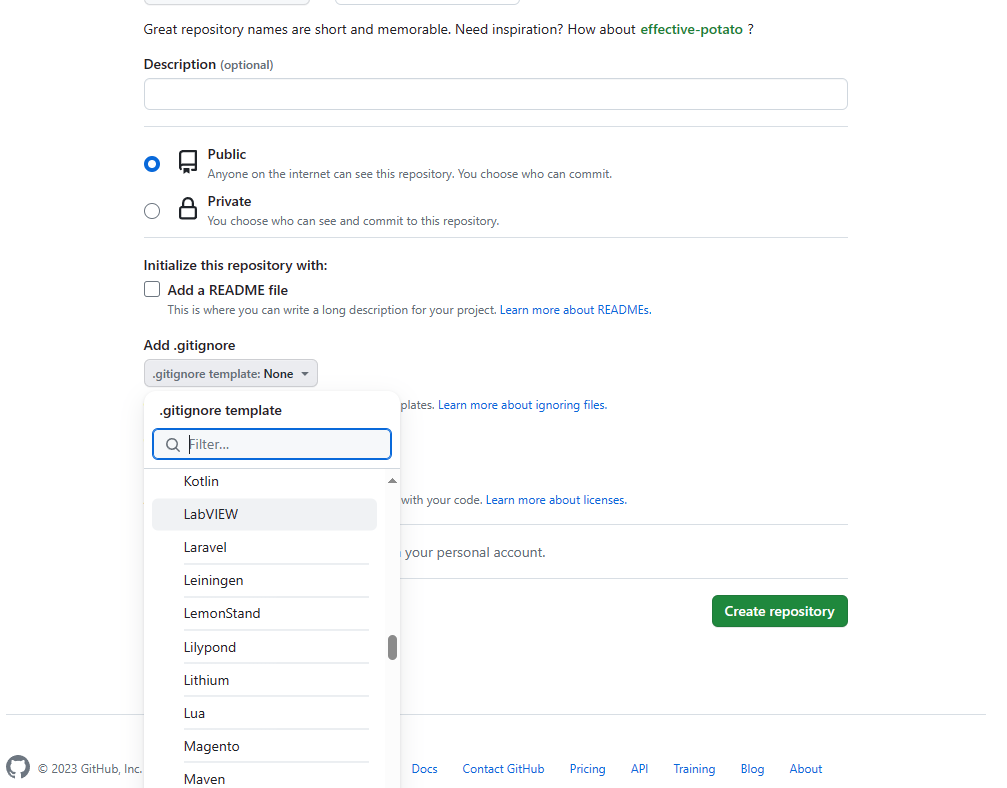Select the Private visibility radio button
This screenshot has width=1007, height=788.
tap(152, 211)
